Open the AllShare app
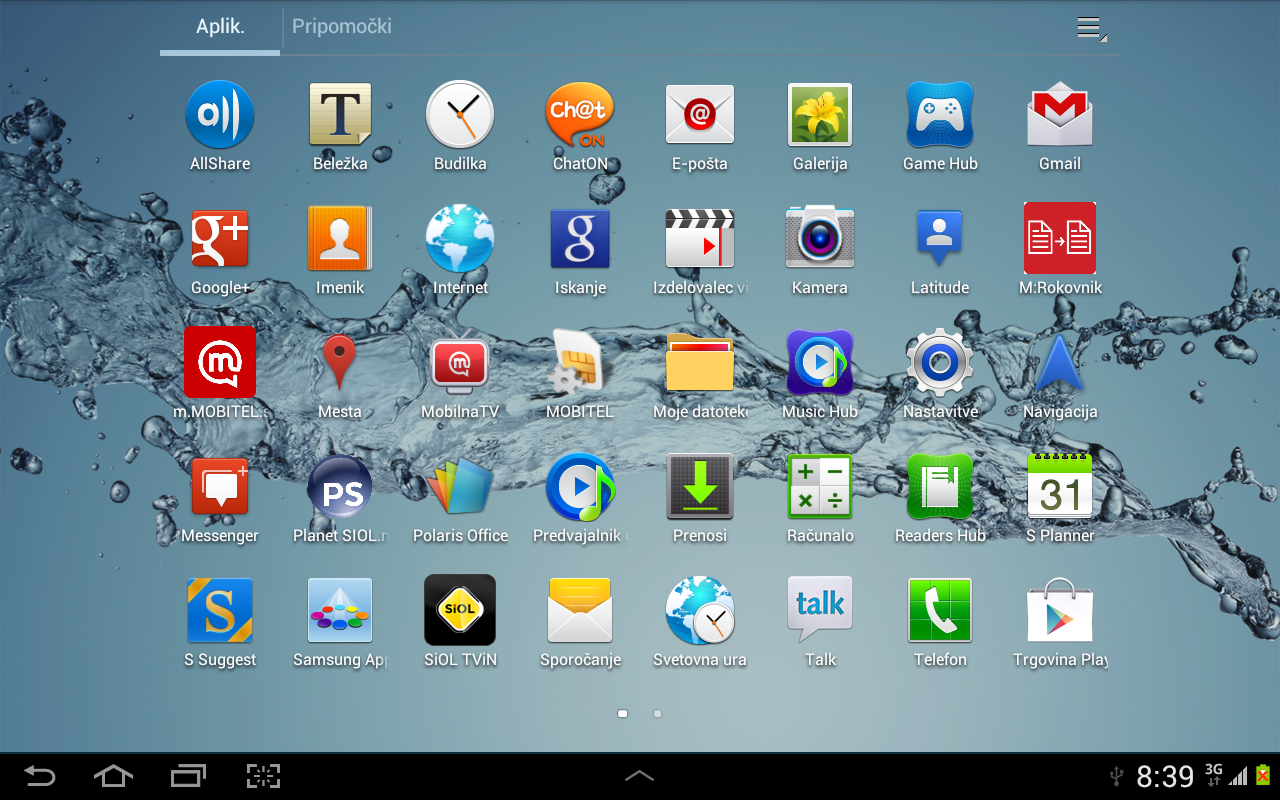The image size is (1280, 800). click(220, 115)
